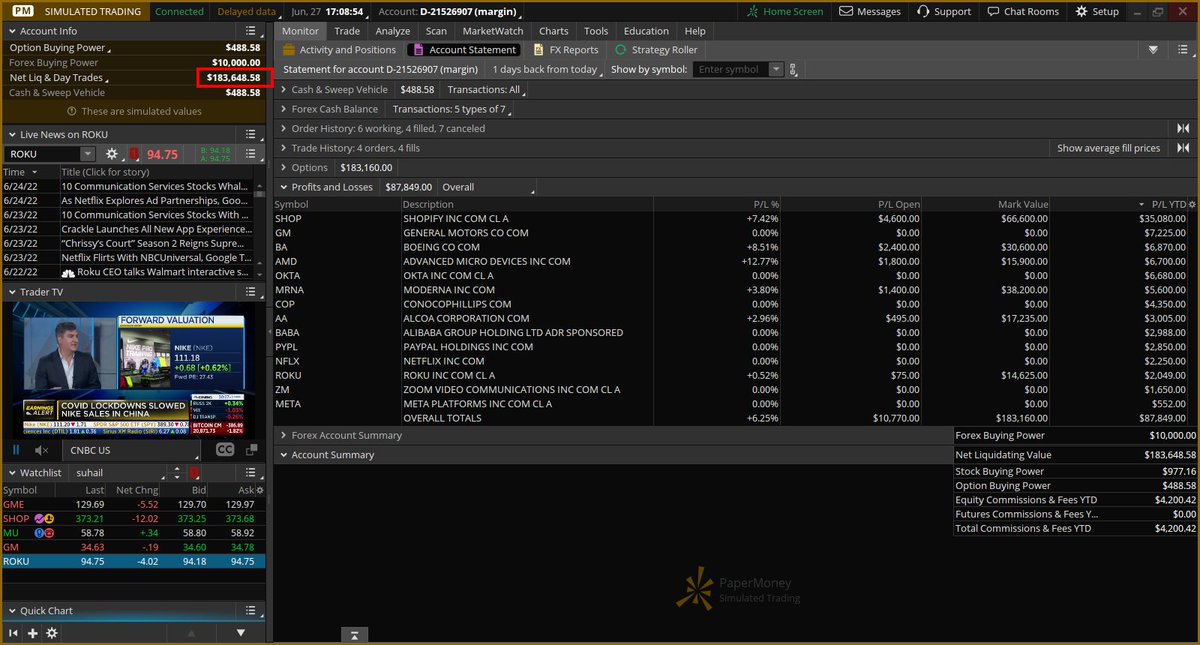Screen dimensions: 1200x645
Task: Open Trader TV gadget menu icon
Action: (x=253, y=292)
